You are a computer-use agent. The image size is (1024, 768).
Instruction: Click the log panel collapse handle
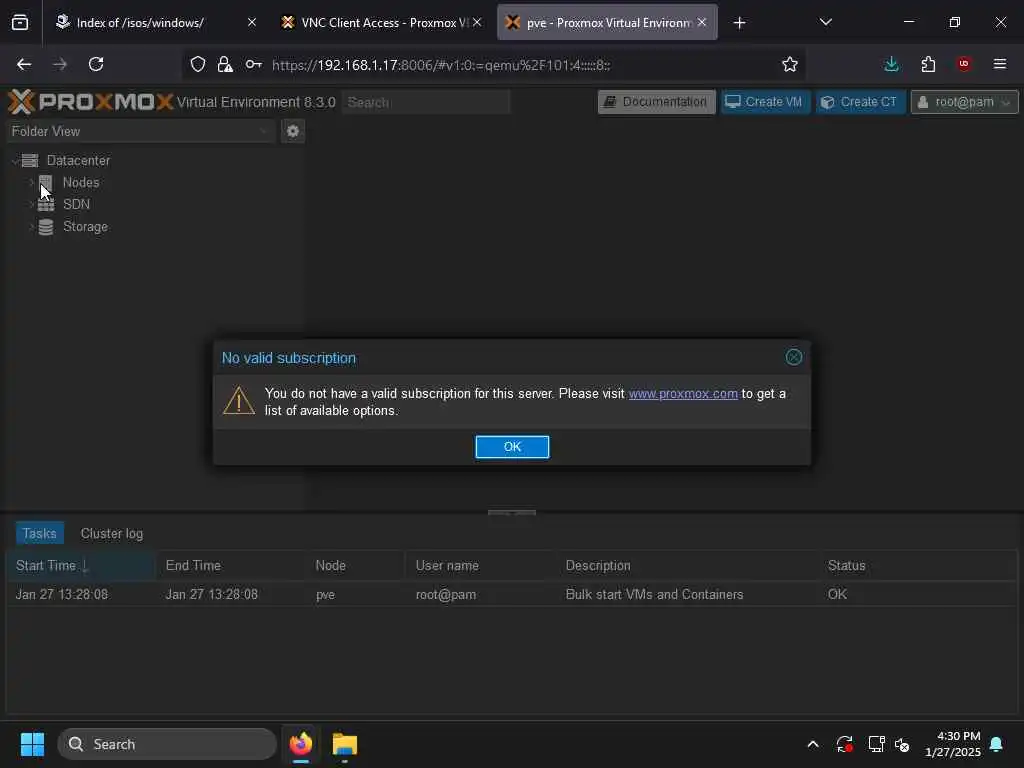(x=512, y=513)
